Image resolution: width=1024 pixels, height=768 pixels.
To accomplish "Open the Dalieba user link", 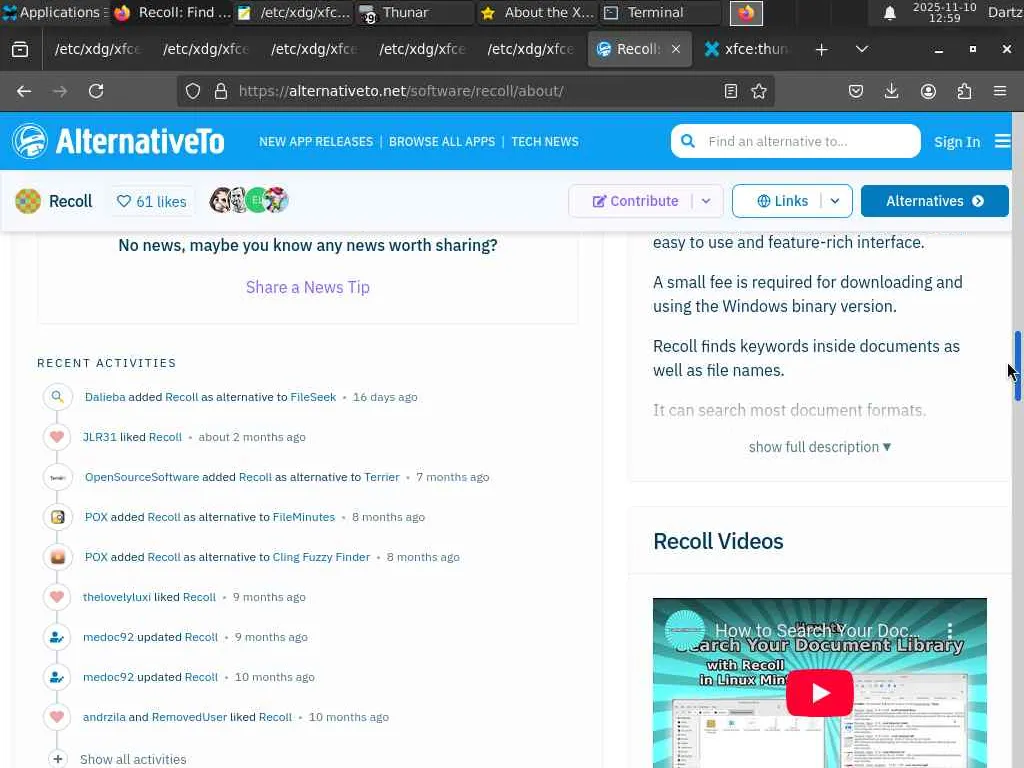I will 105,397.
